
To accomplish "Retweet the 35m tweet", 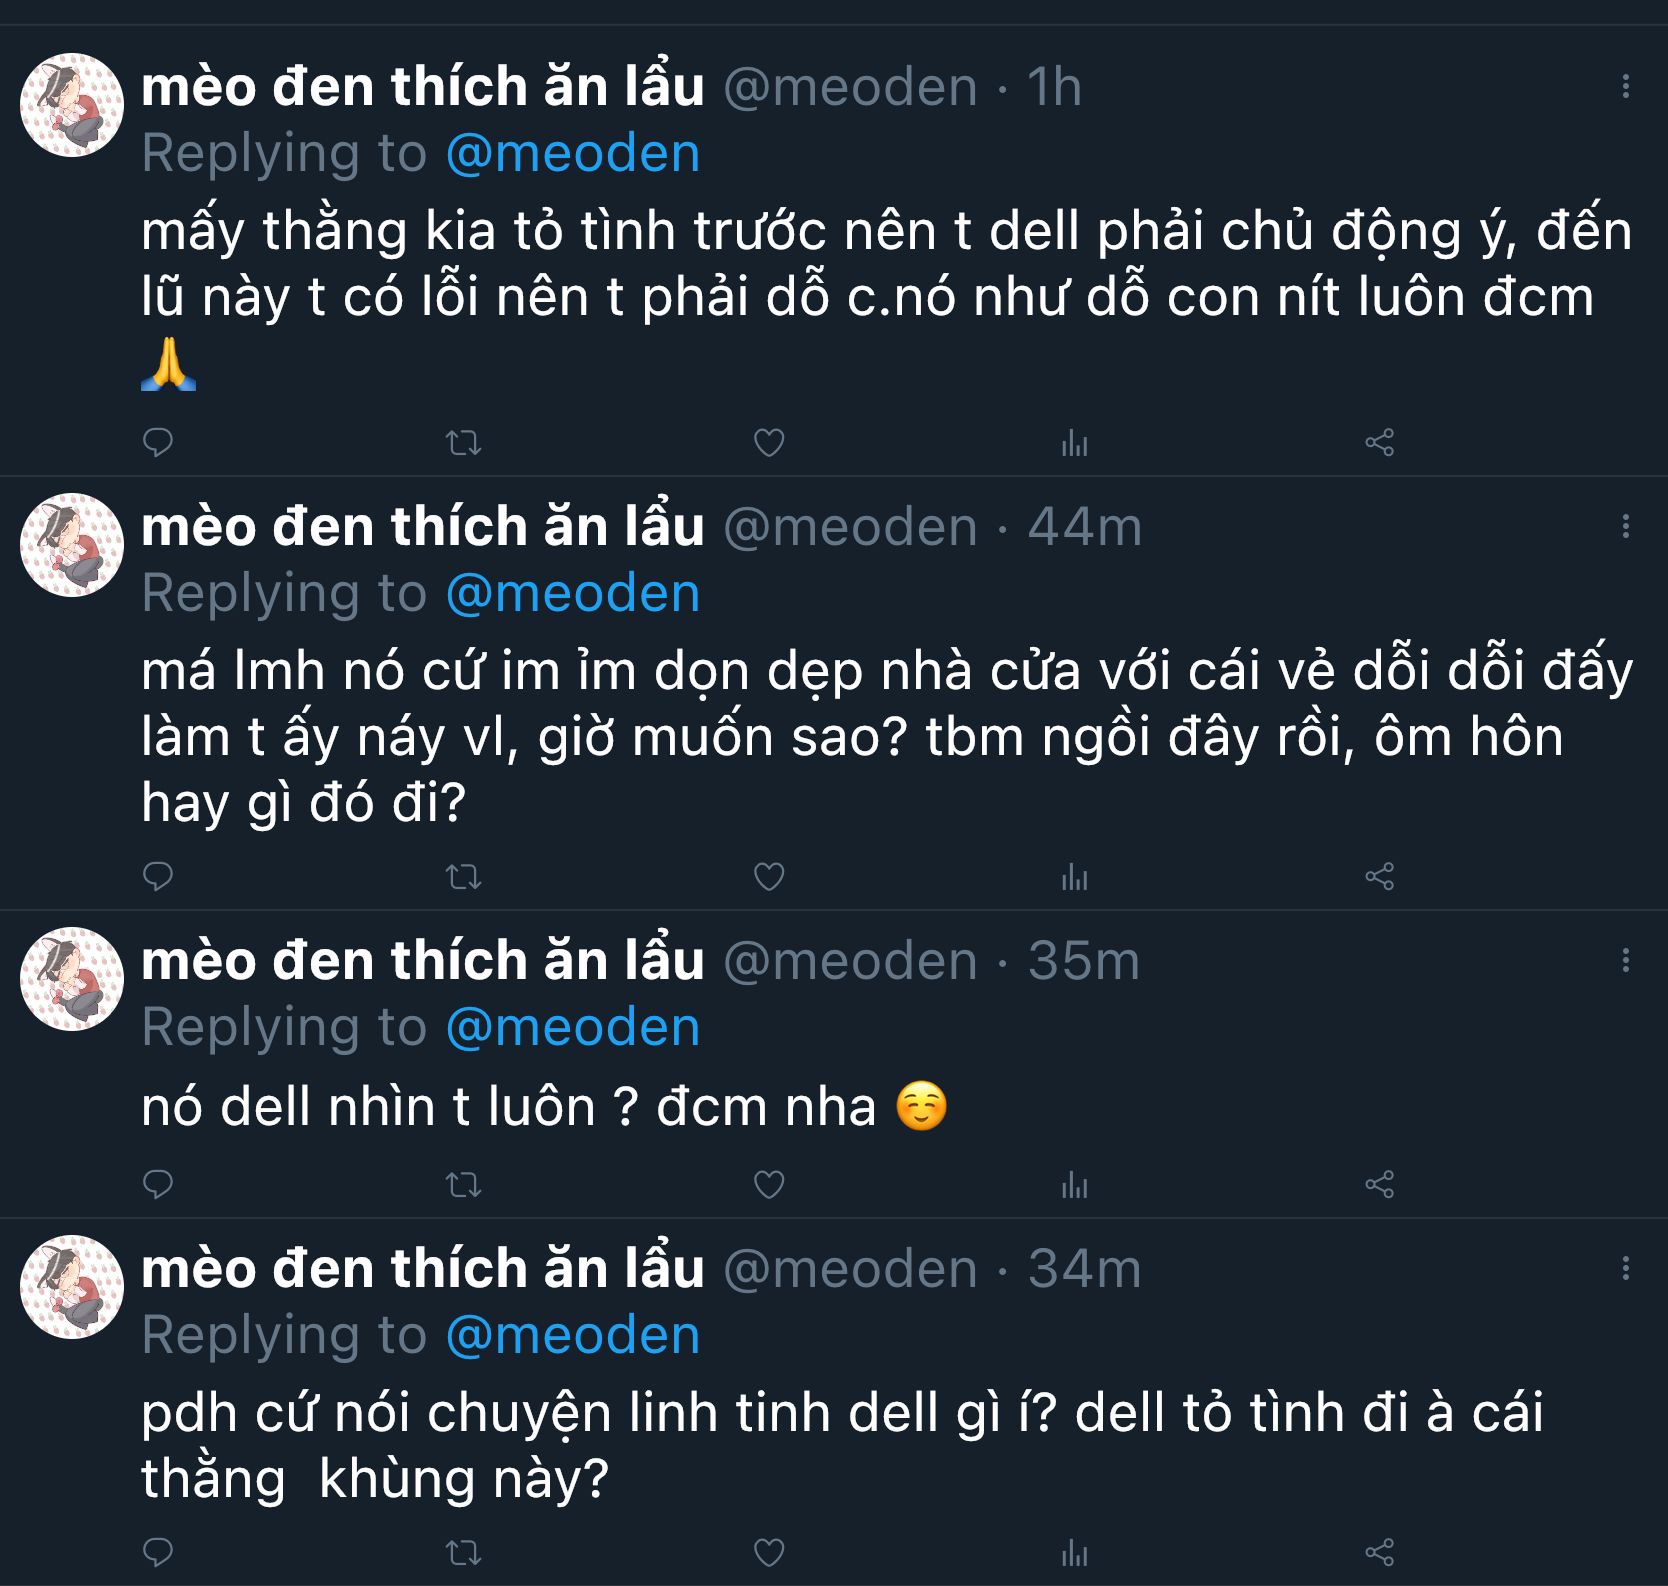I will [463, 1185].
